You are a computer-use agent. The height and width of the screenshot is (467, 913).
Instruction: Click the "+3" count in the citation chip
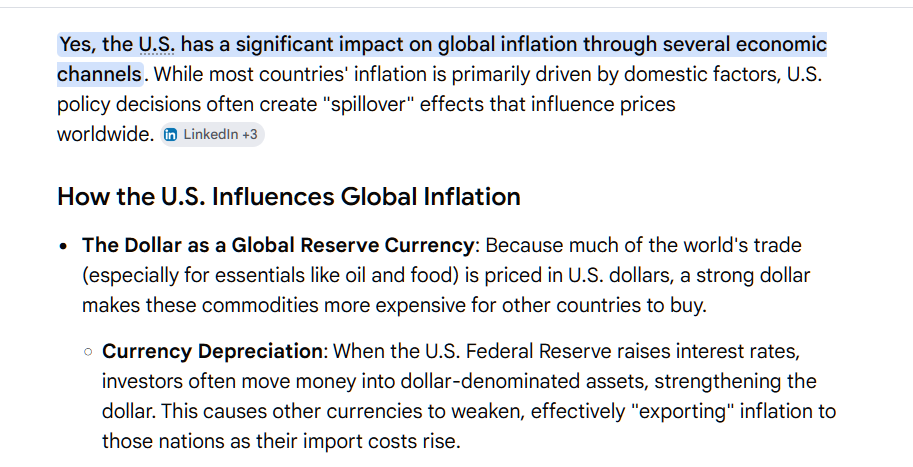250,135
